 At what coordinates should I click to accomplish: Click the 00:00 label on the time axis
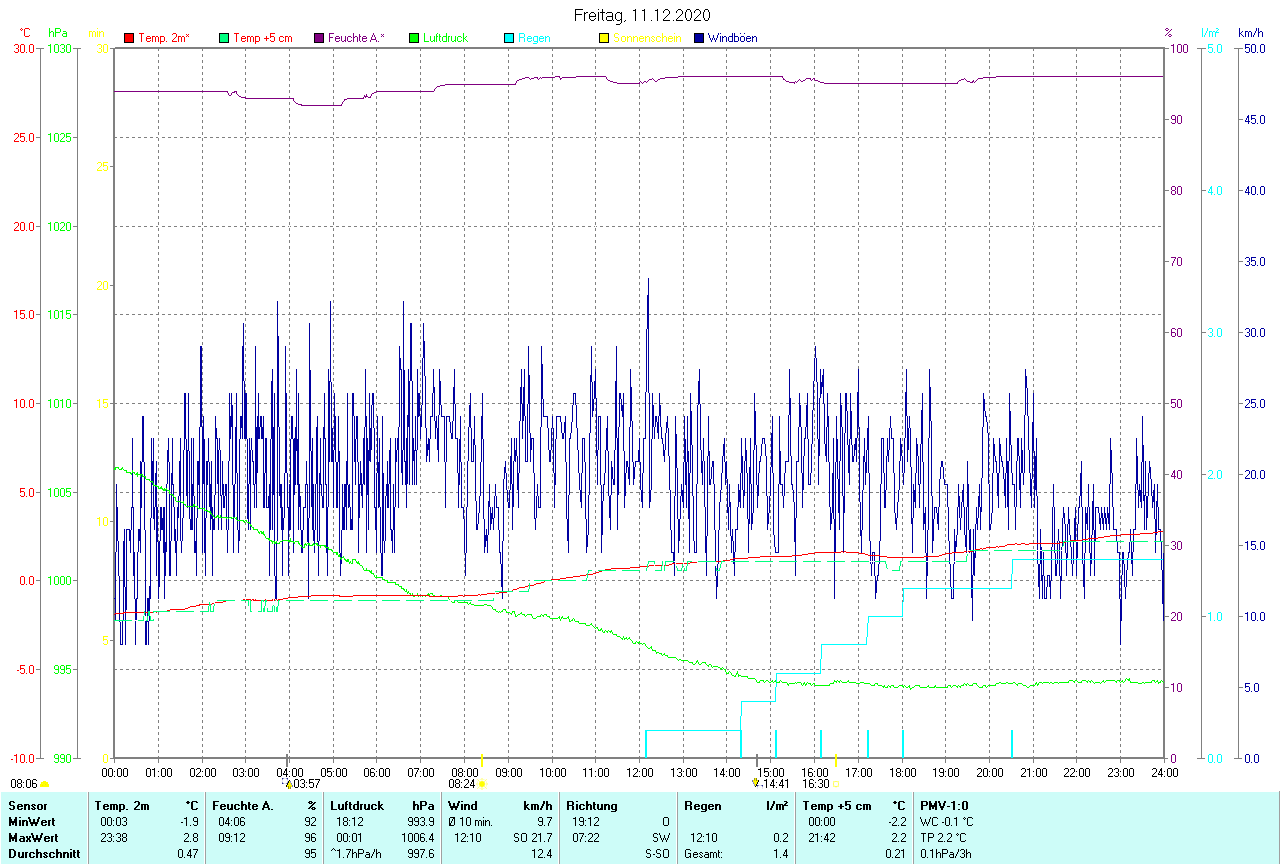pos(115,772)
